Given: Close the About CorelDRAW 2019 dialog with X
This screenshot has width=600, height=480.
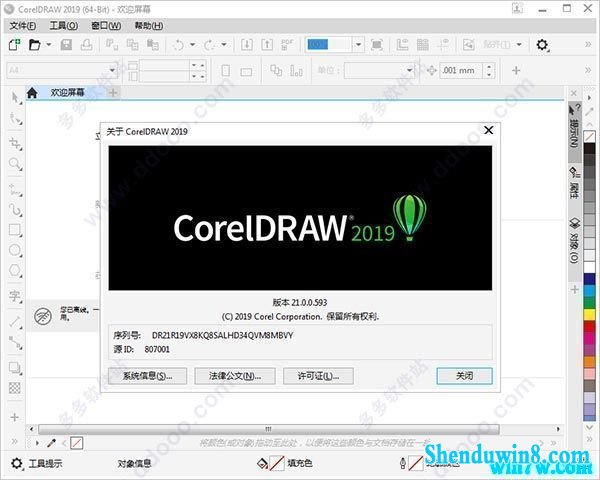Looking at the screenshot, I should pyautogui.click(x=489, y=130).
